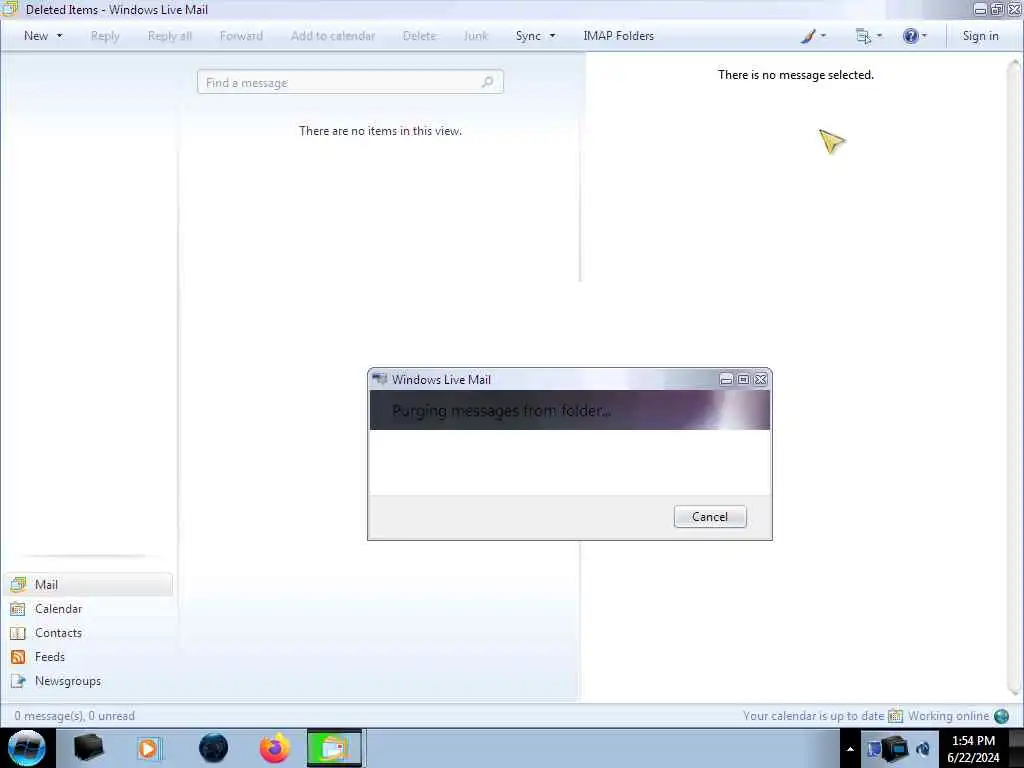Expand the Menus dropdown arrow

[x=879, y=36]
